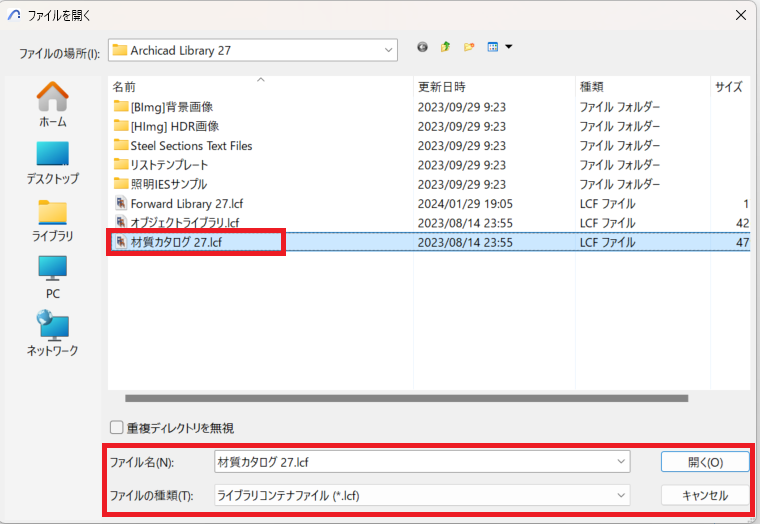Click LCF ファイル type of Forward Library
The height and width of the screenshot is (524, 760).
[x=607, y=204]
